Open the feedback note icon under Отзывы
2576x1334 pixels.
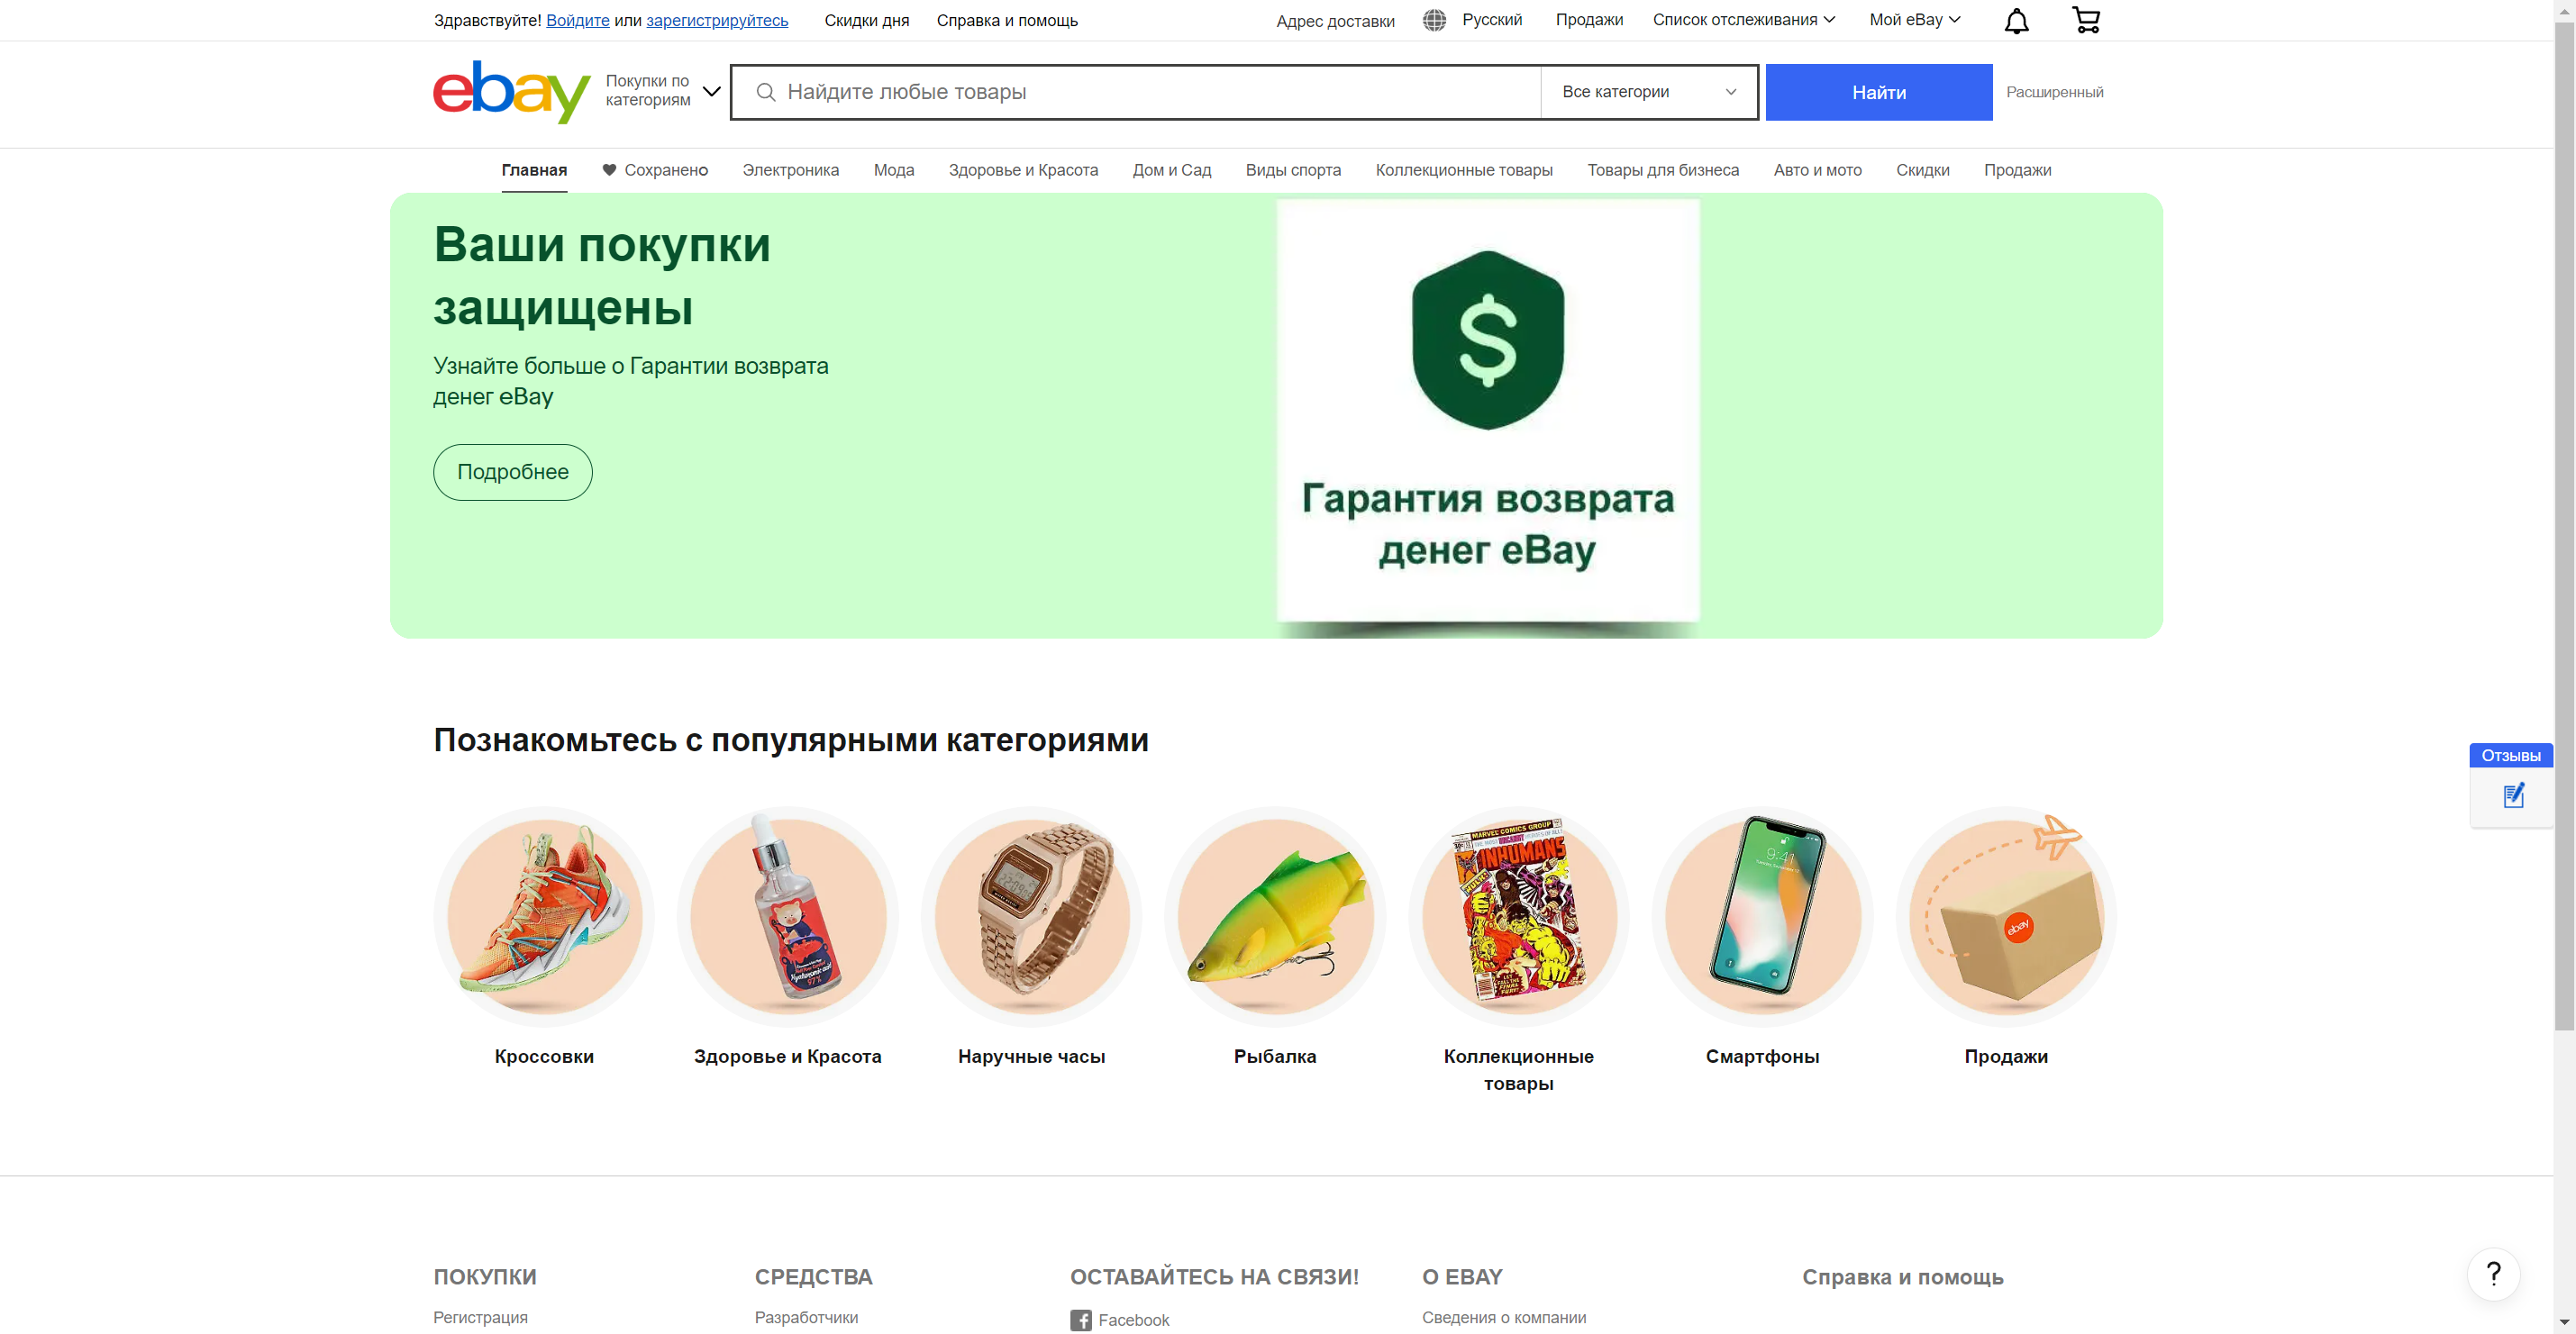[2513, 796]
